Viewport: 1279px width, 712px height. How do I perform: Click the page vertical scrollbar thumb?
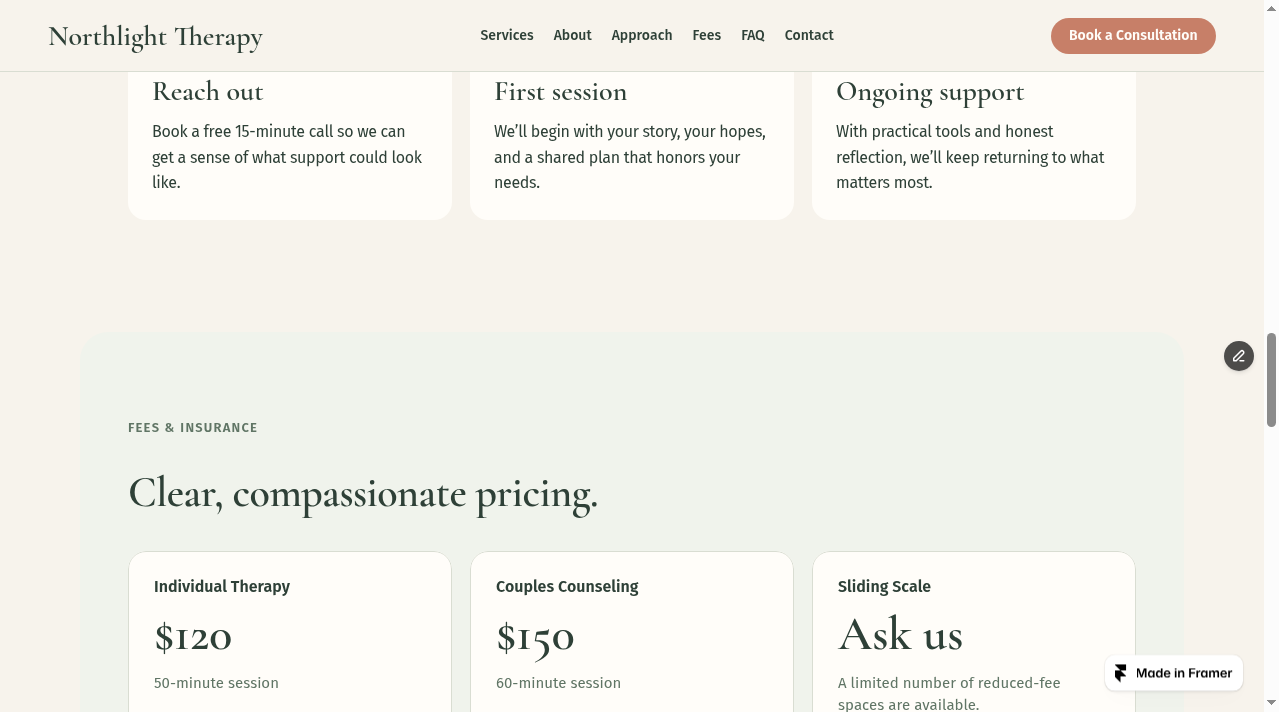[1272, 380]
